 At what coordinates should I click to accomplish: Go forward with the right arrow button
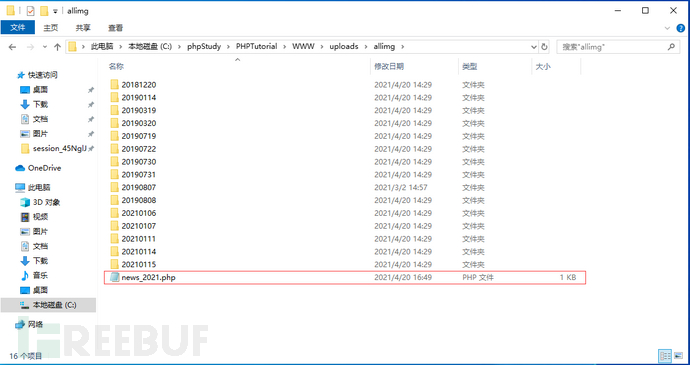point(30,47)
